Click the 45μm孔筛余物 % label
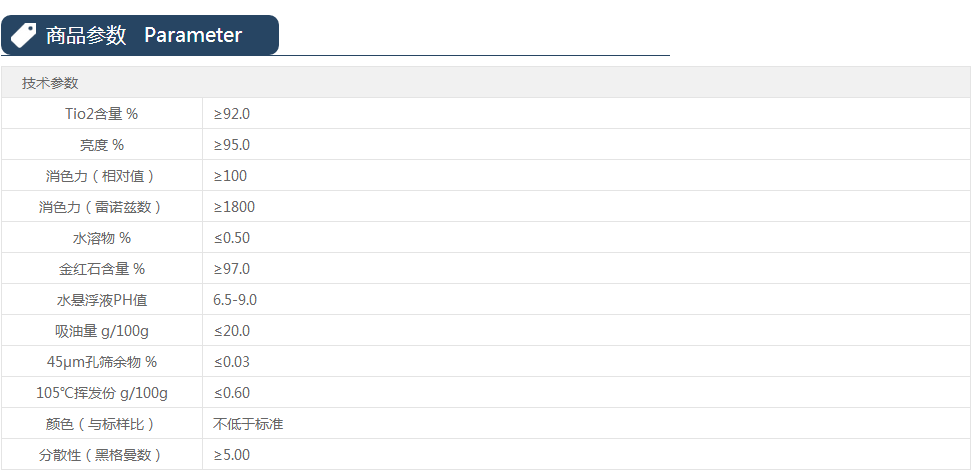This screenshot has width=977, height=472. (x=102, y=362)
